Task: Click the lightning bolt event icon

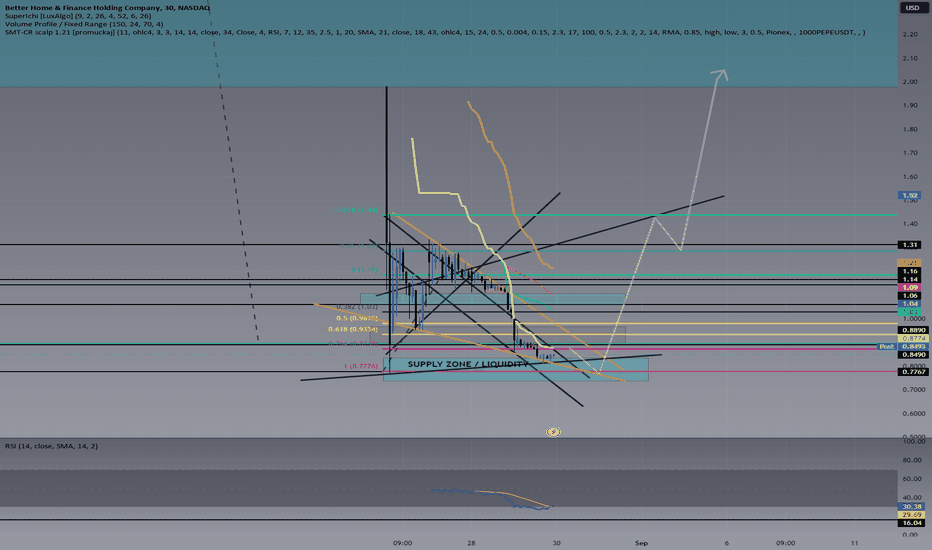Action: click(553, 432)
